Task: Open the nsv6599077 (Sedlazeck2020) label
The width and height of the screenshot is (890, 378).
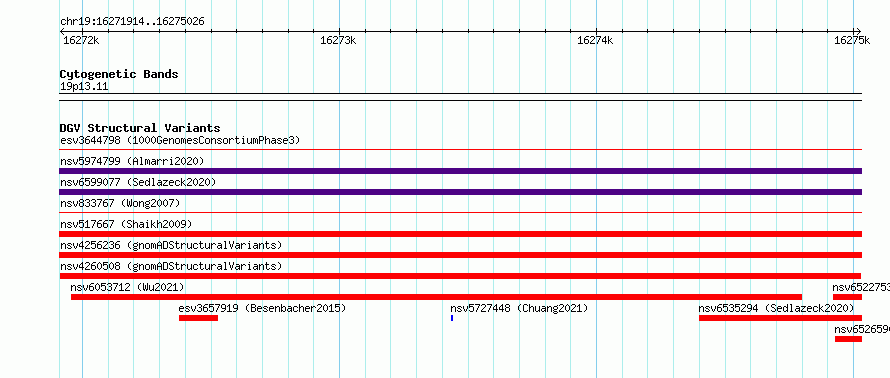Action: pyautogui.click(x=138, y=182)
